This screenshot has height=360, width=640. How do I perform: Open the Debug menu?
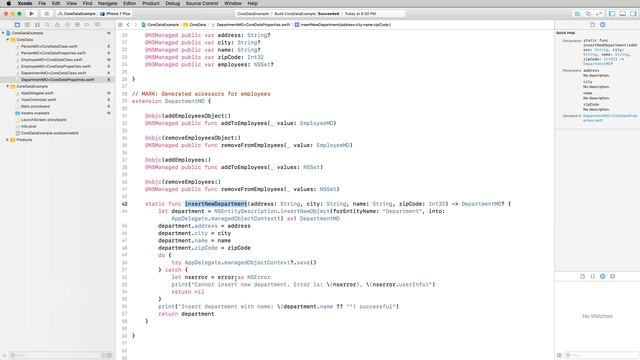pyautogui.click(x=173, y=3)
